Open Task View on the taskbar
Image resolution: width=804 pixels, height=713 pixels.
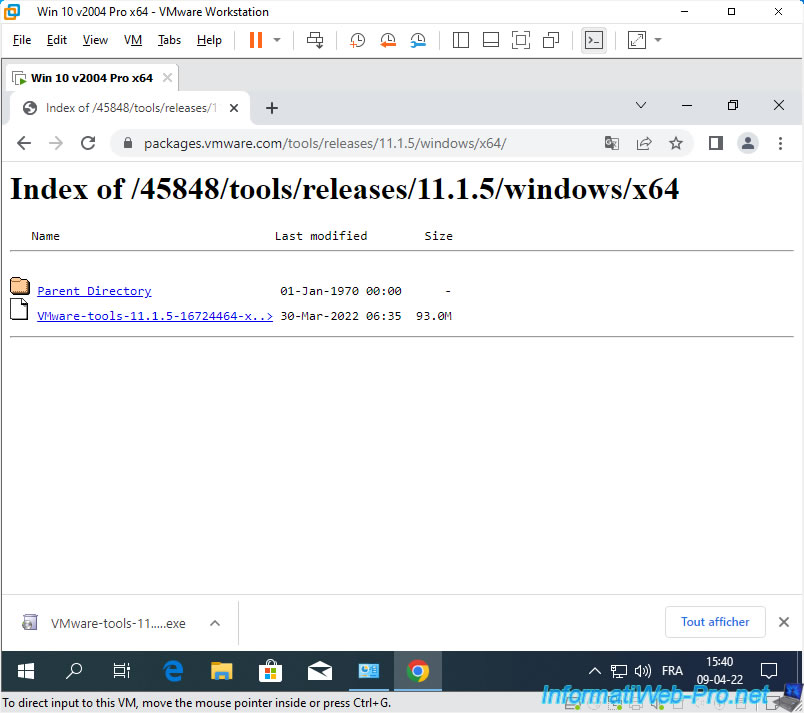(122, 670)
